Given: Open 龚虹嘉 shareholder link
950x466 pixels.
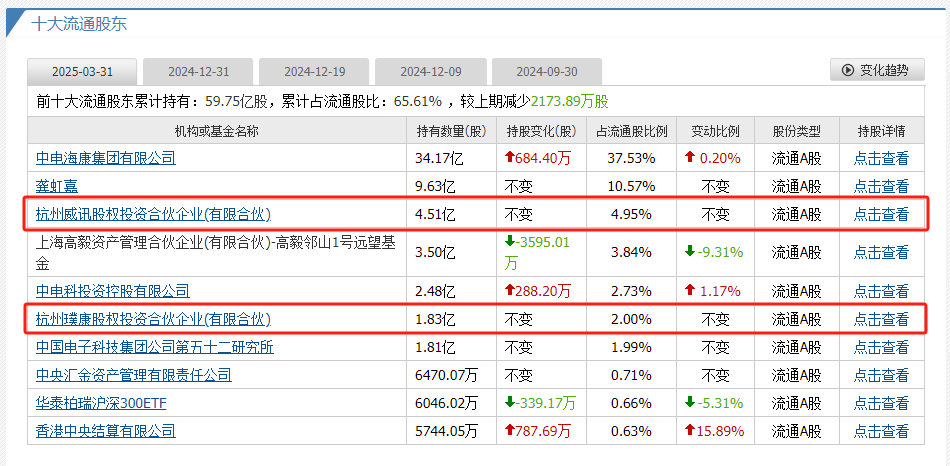Looking at the screenshot, I should (57, 187).
